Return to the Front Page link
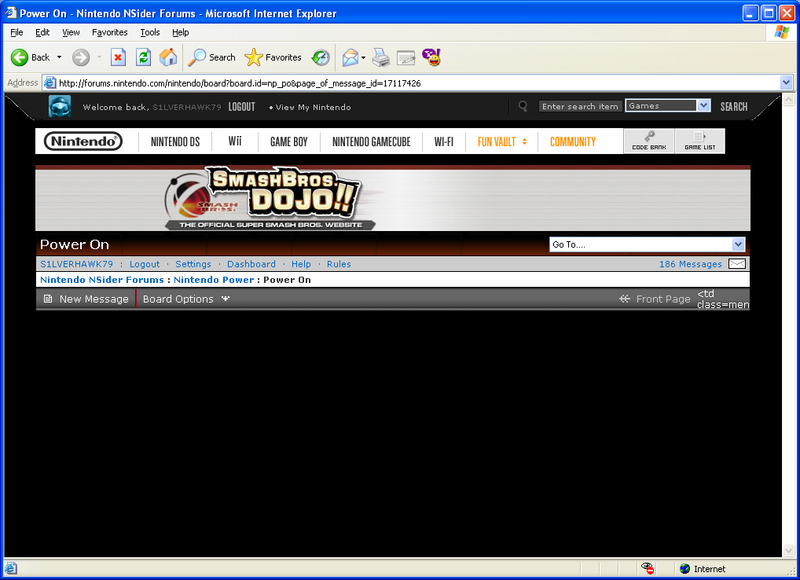 point(663,299)
